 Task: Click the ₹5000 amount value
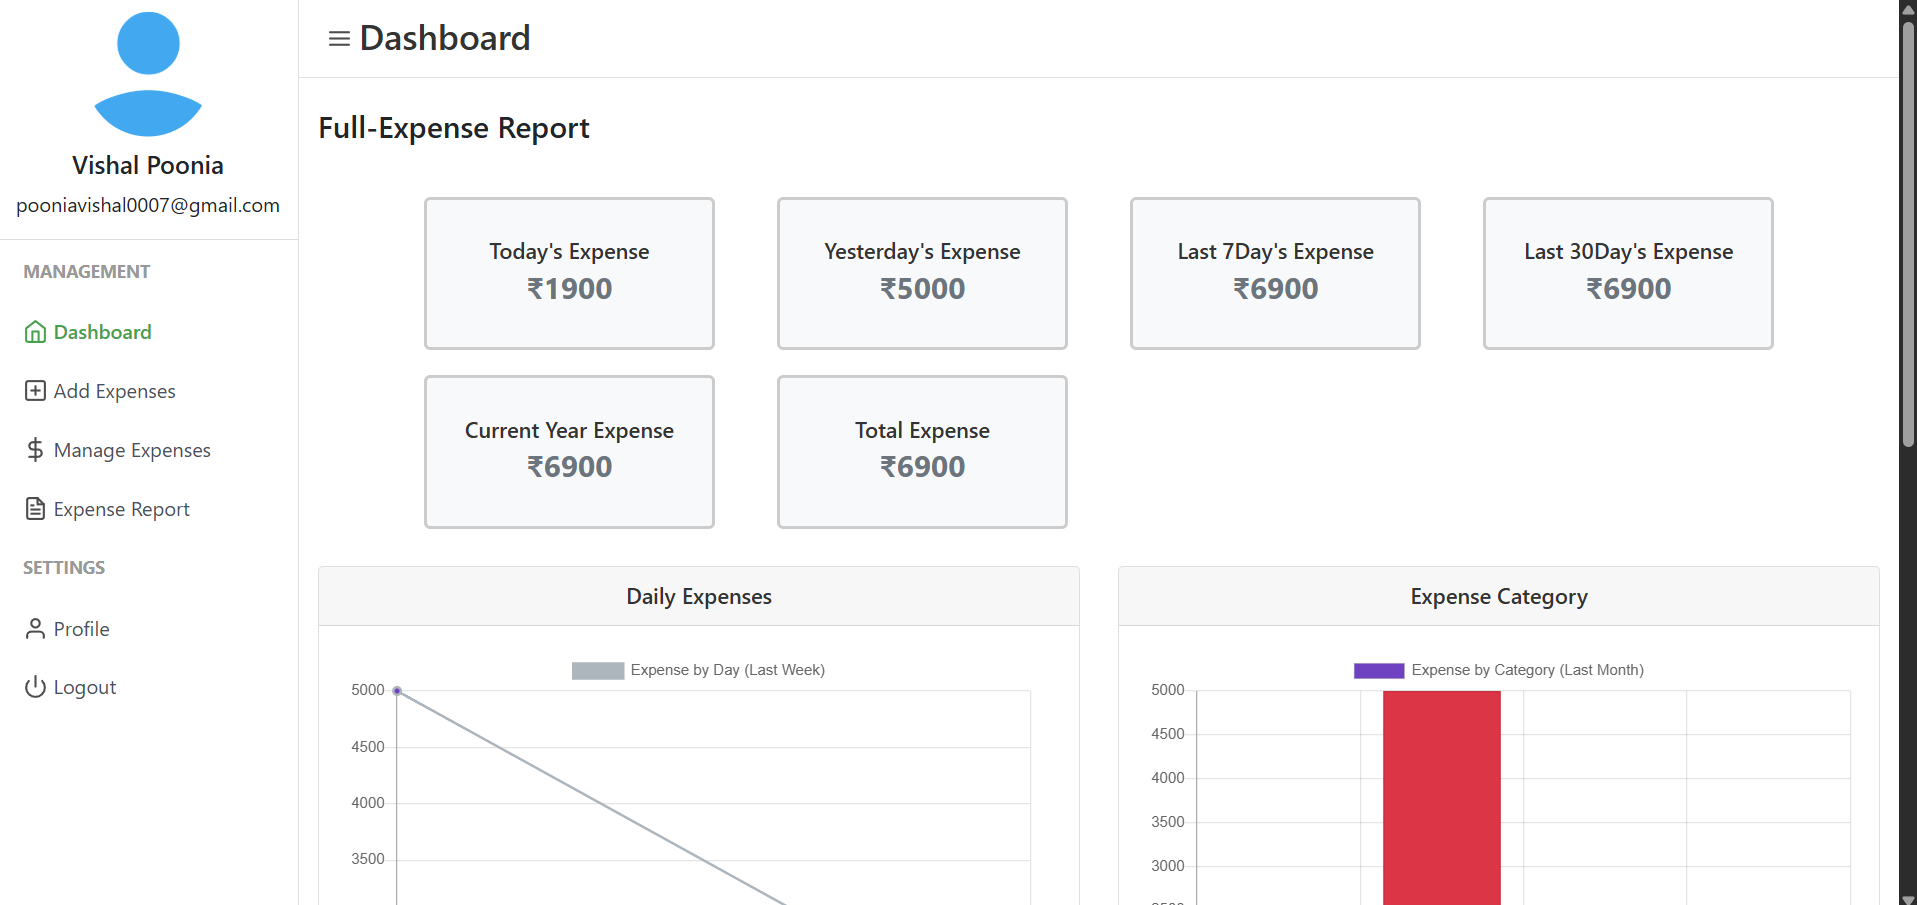coord(922,289)
